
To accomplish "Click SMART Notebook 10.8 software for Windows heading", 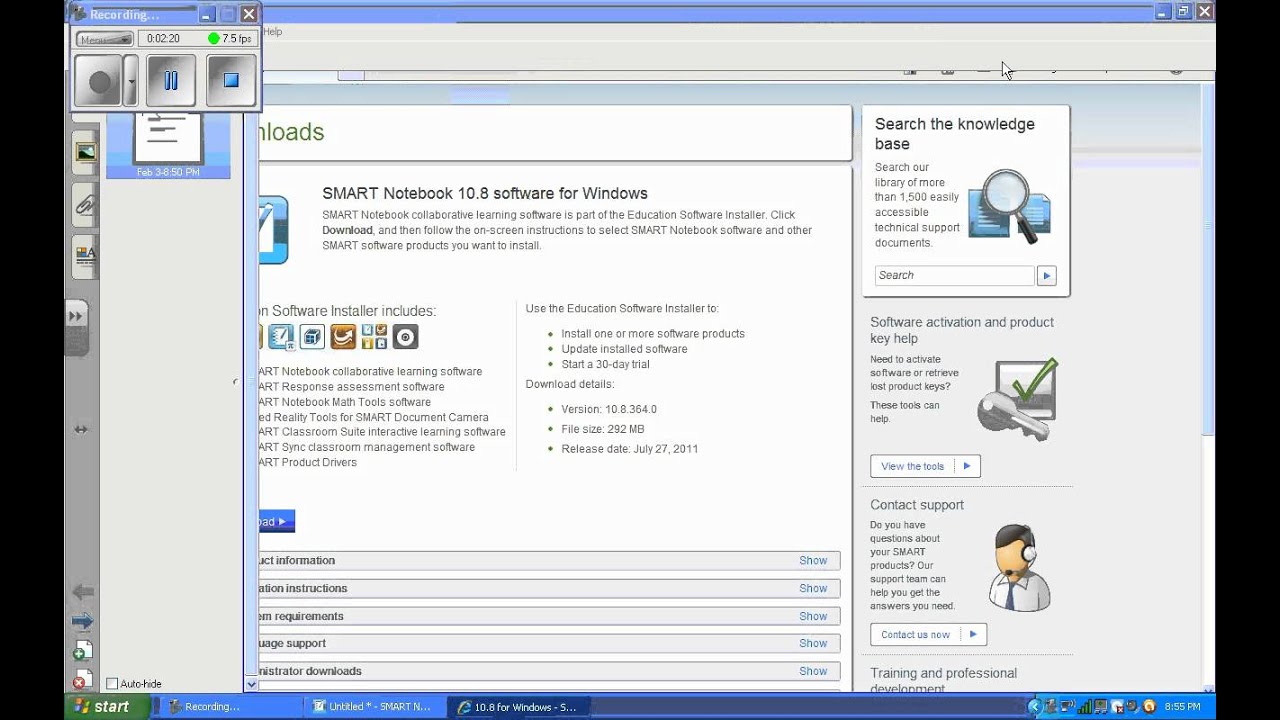I will [x=485, y=194].
